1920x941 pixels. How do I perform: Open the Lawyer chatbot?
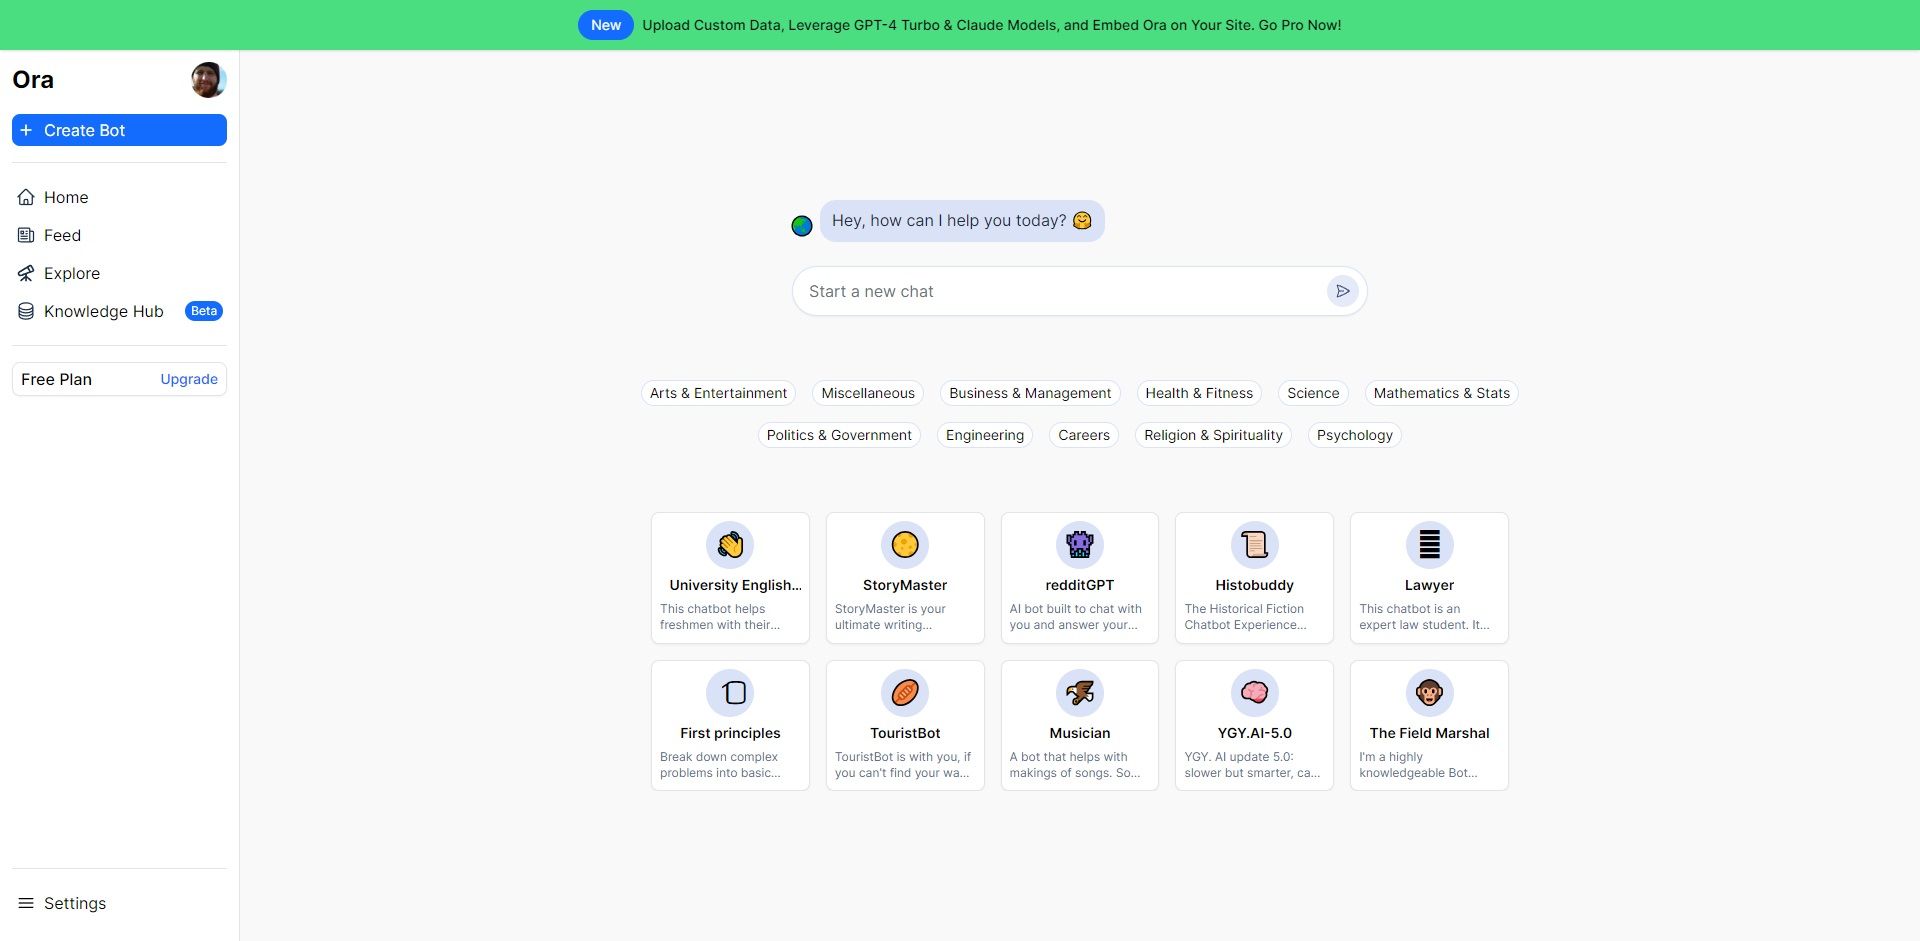click(x=1428, y=578)
